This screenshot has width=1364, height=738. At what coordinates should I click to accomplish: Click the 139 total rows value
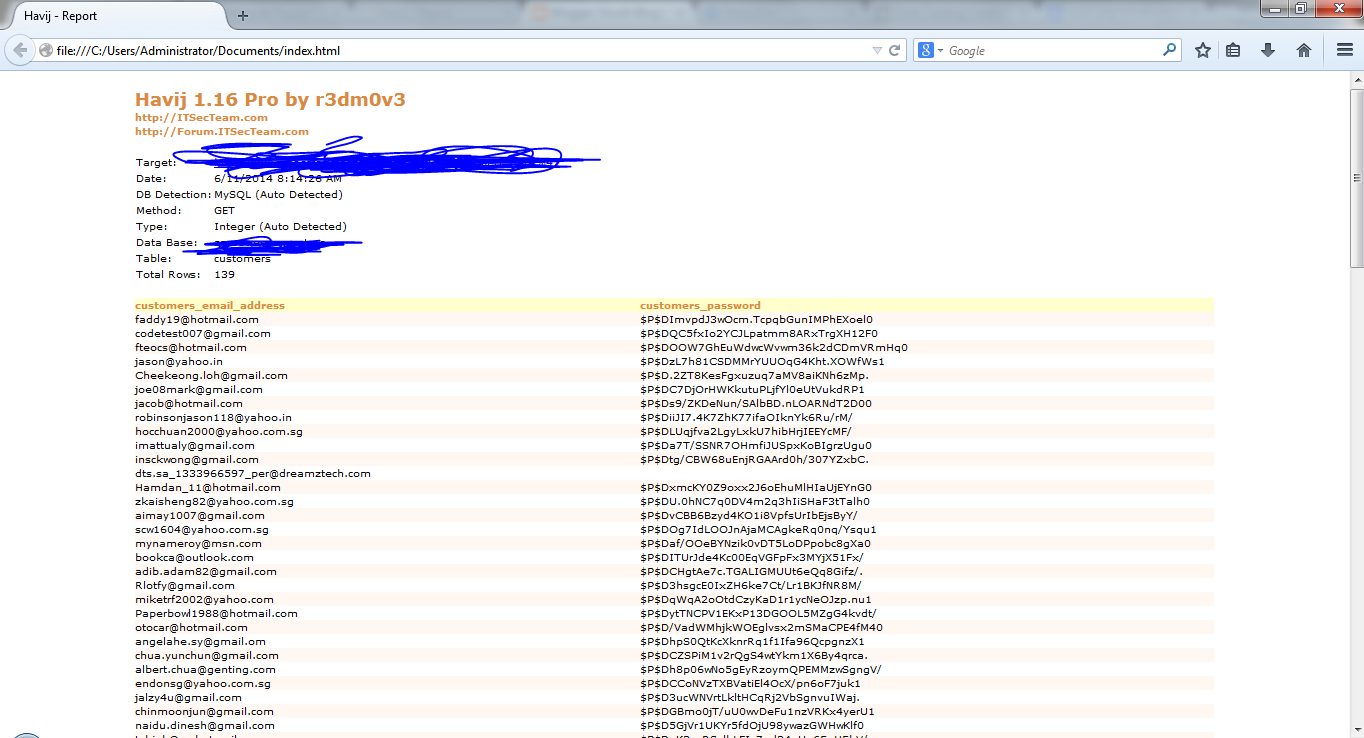224,274
